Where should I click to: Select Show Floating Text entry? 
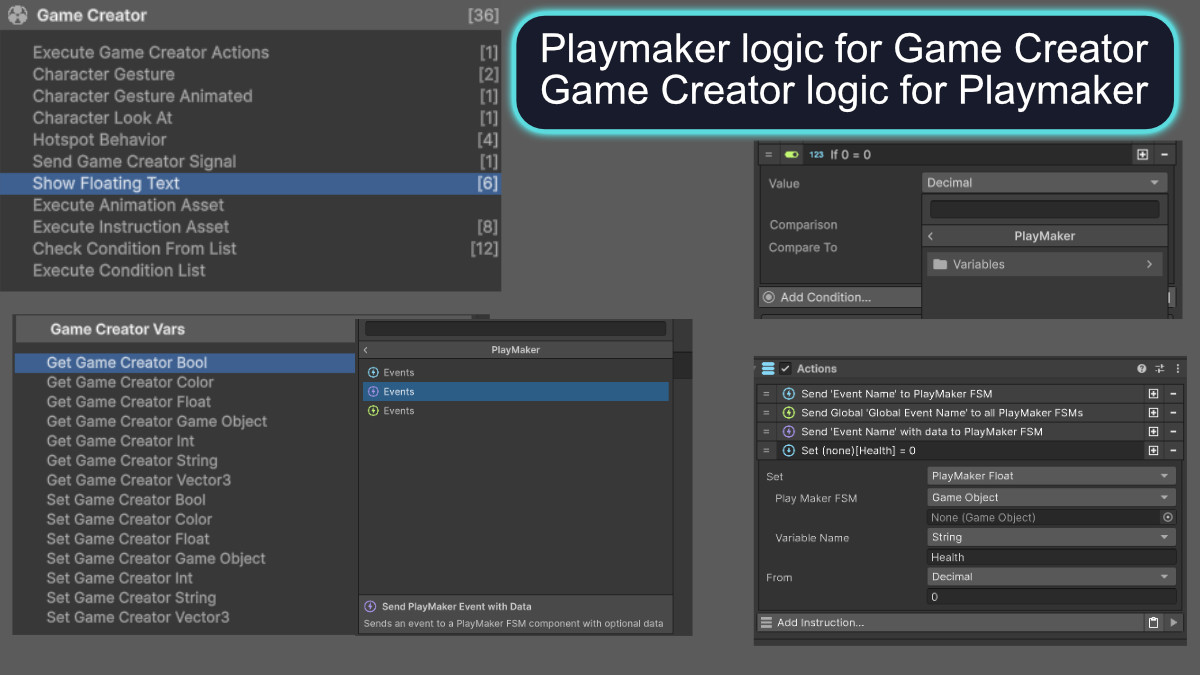(x=250, y=183)
